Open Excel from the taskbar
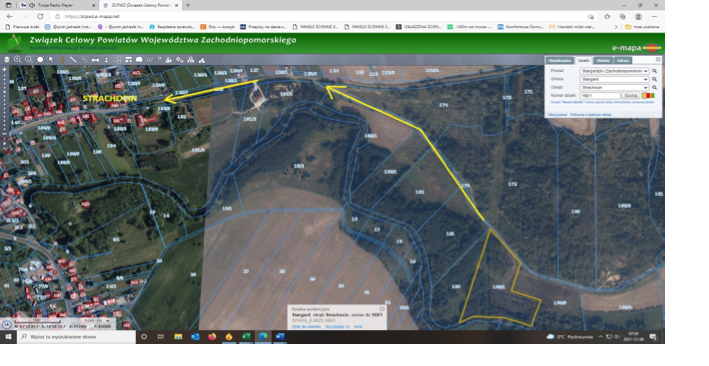Image resolution: width=709 pixels, height=366 pixels. tap(246, 337)
